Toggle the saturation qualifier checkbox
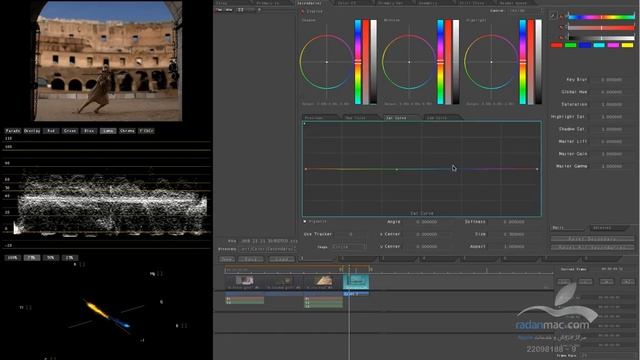Image resolution: width=640 pixels, height=360 pixels. [x=562, y=27]
